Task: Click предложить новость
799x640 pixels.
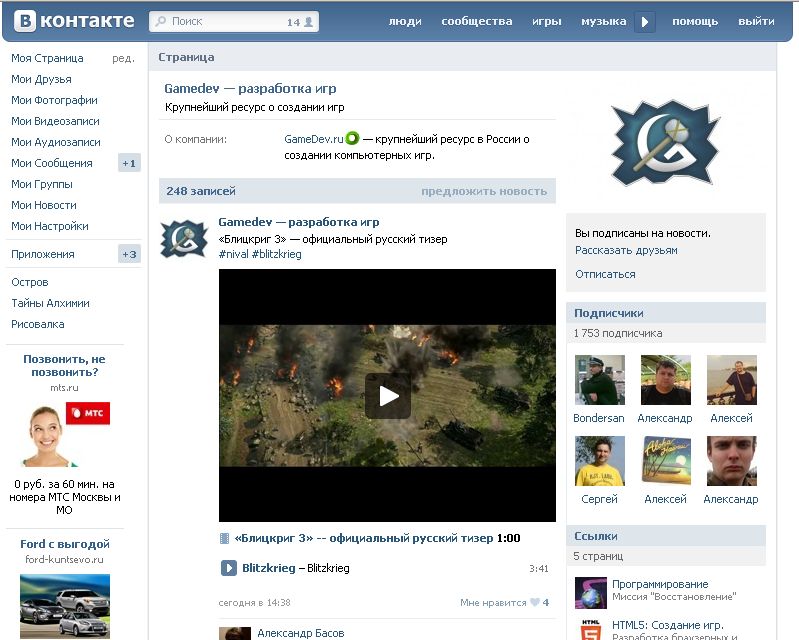Action: 484,191
